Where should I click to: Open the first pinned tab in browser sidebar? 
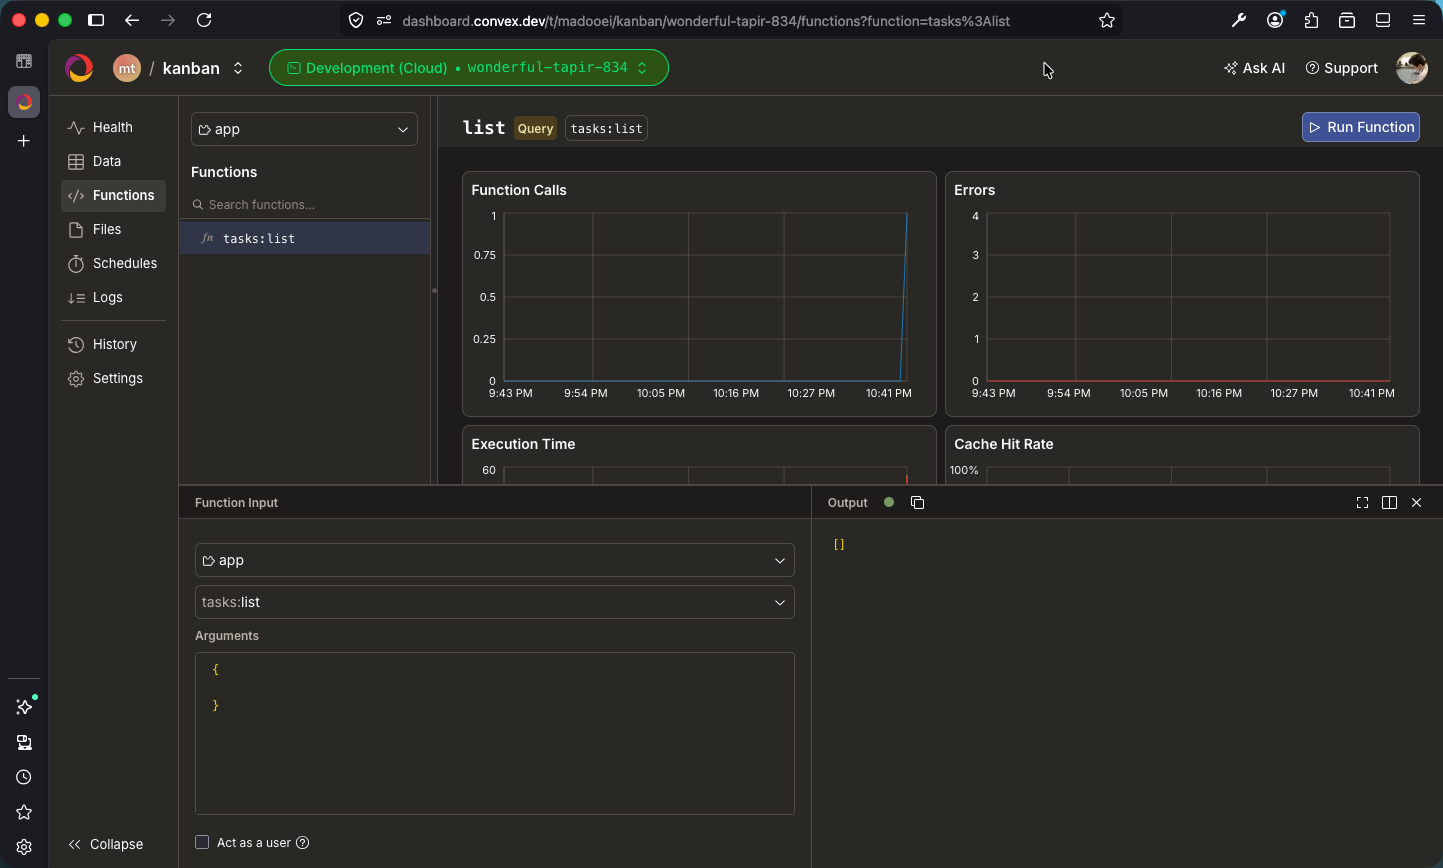coord(24,61)
